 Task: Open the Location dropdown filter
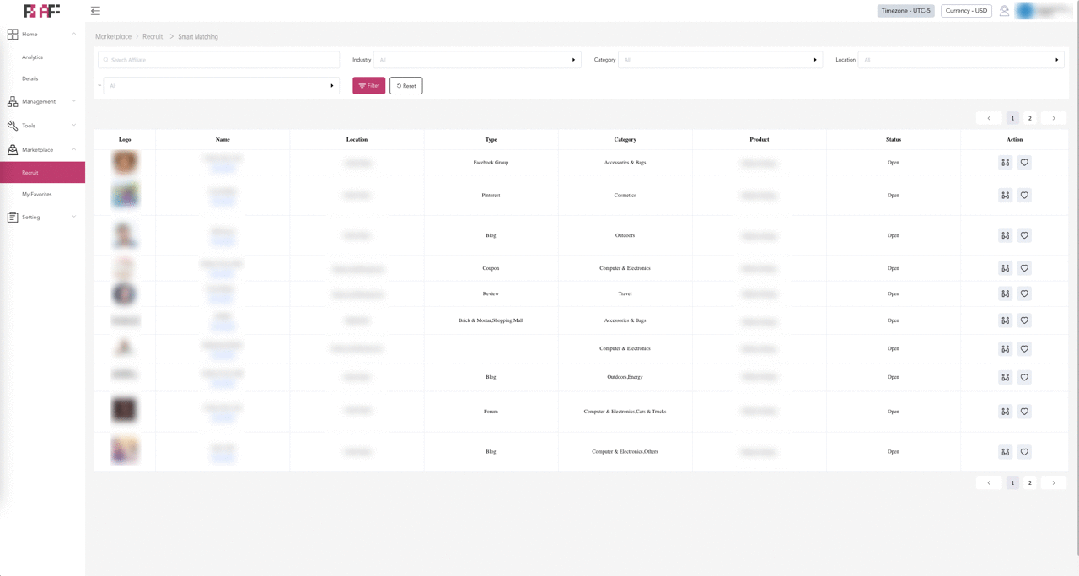(x=960, y=60)
